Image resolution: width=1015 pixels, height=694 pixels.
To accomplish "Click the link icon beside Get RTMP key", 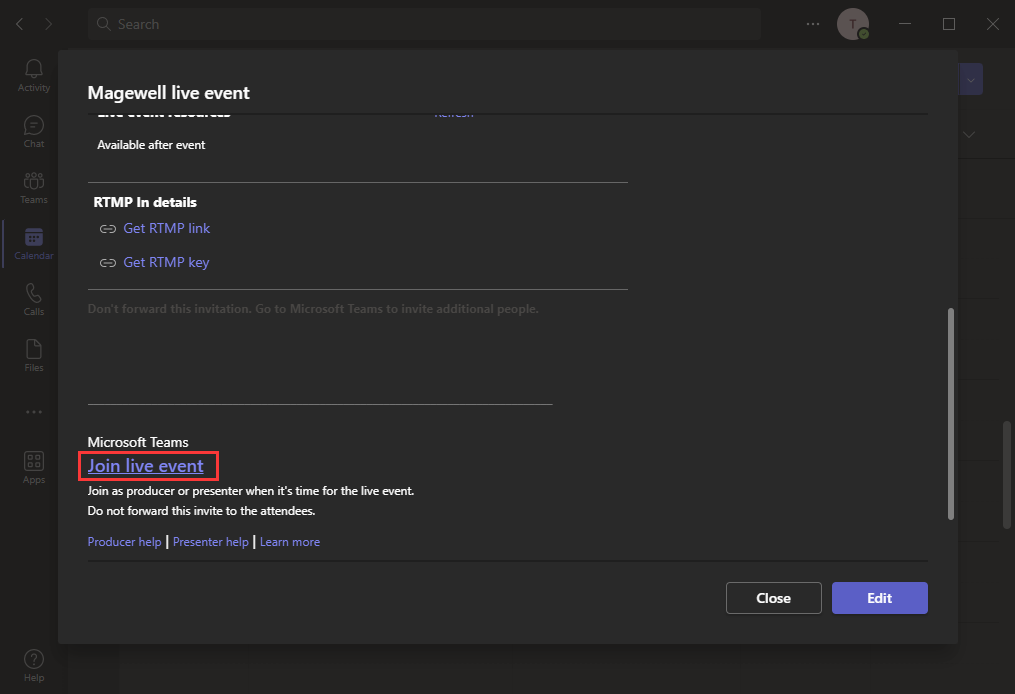I will coord(107,263).
